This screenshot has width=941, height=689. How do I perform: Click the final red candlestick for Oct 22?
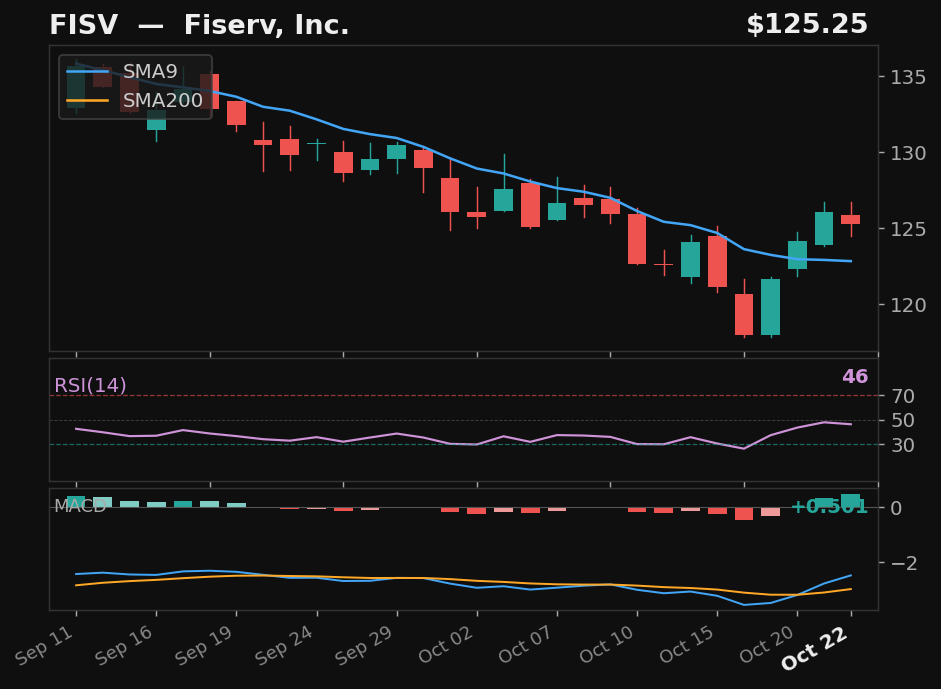[850, 219]
